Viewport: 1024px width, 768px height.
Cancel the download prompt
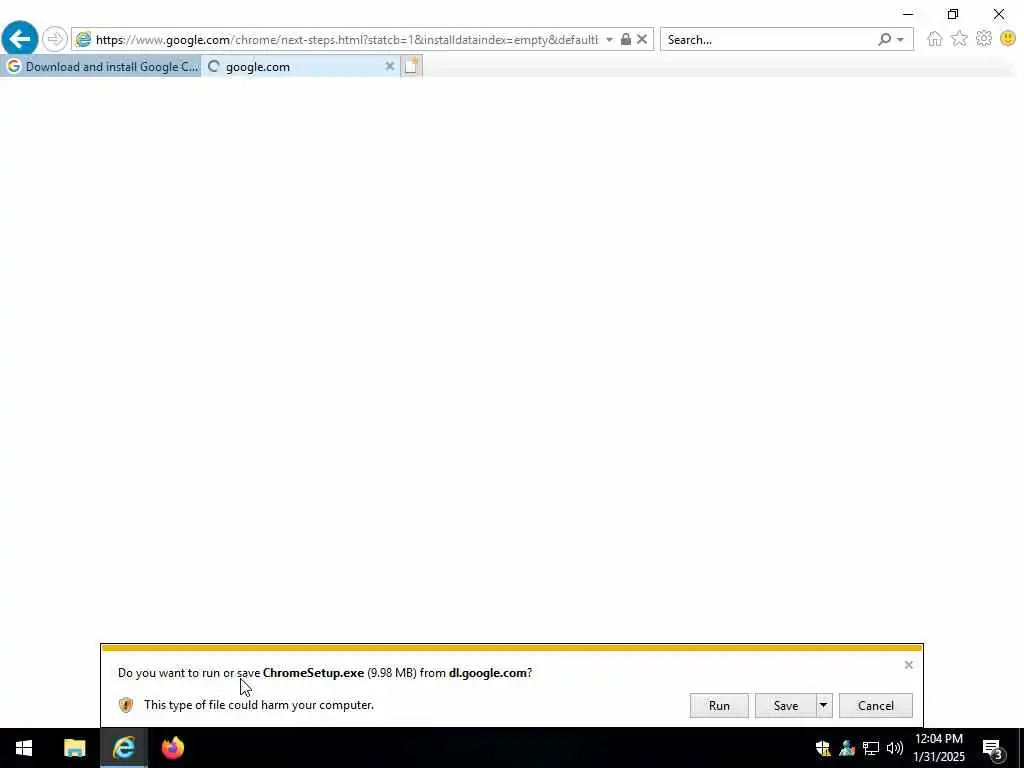coord(876,706)
